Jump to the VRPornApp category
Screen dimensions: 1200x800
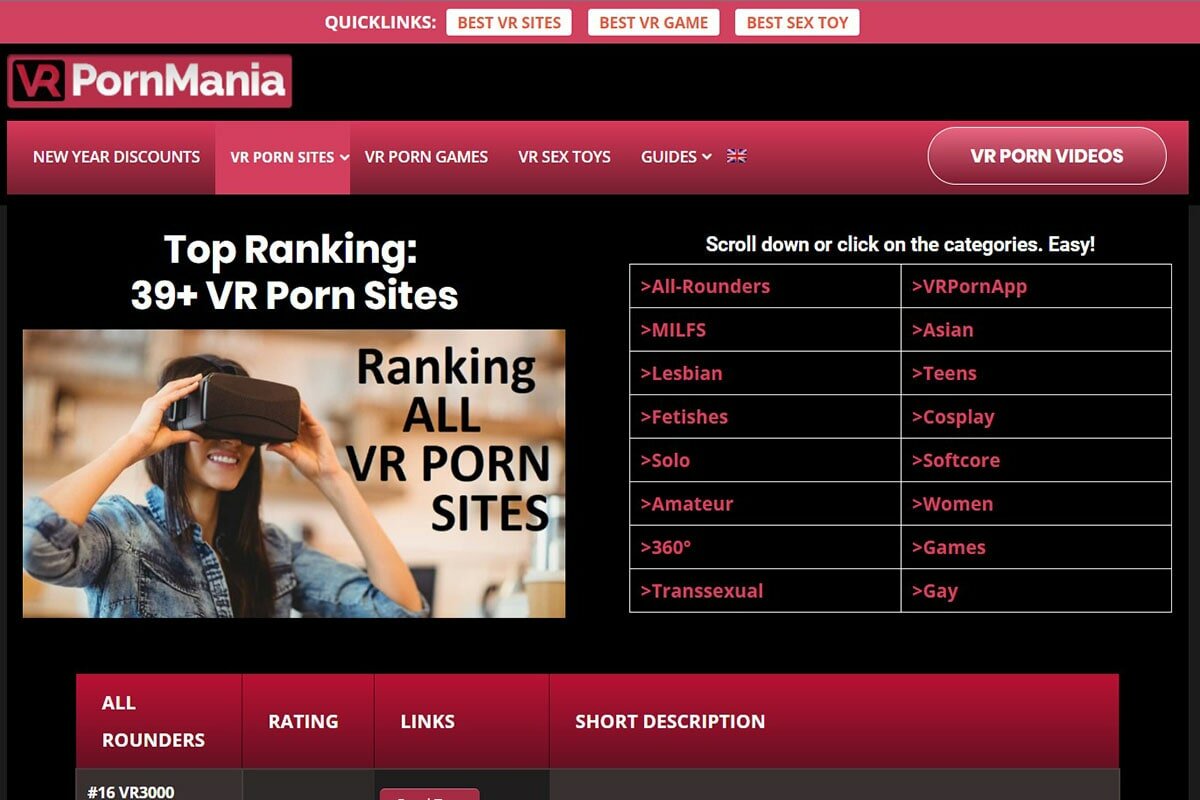[x=969, y=286]
